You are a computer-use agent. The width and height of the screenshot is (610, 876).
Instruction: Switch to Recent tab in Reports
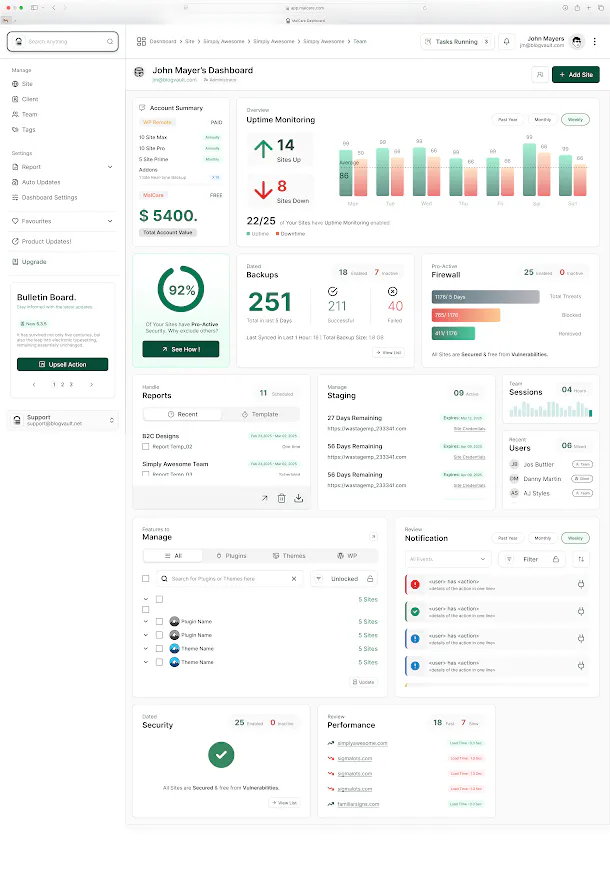[183, 415]
